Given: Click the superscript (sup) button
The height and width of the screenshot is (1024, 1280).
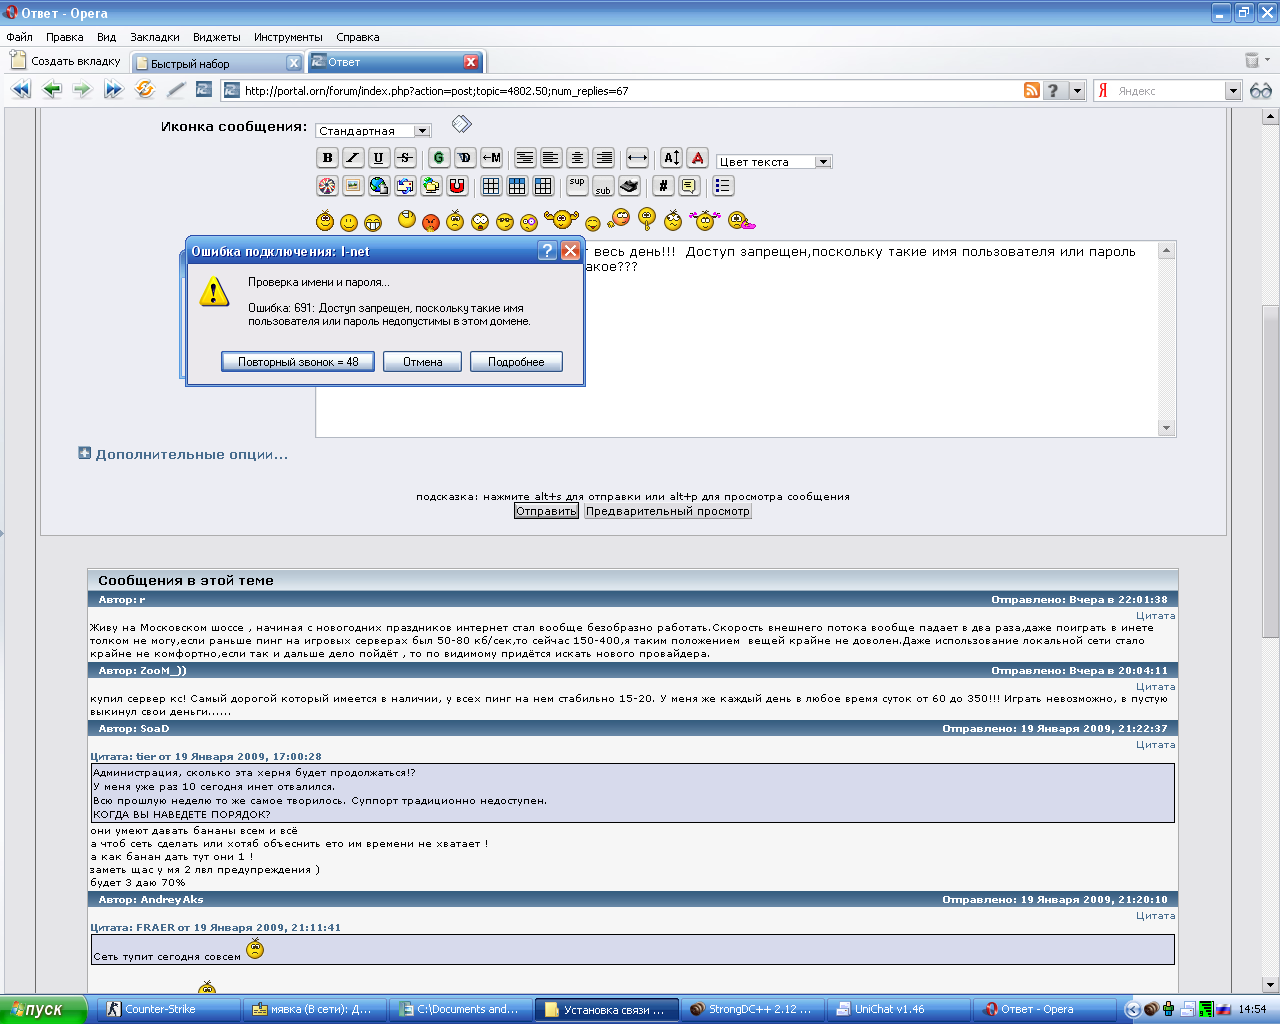Looking at the screenshot, I should [x=577, y=184].
